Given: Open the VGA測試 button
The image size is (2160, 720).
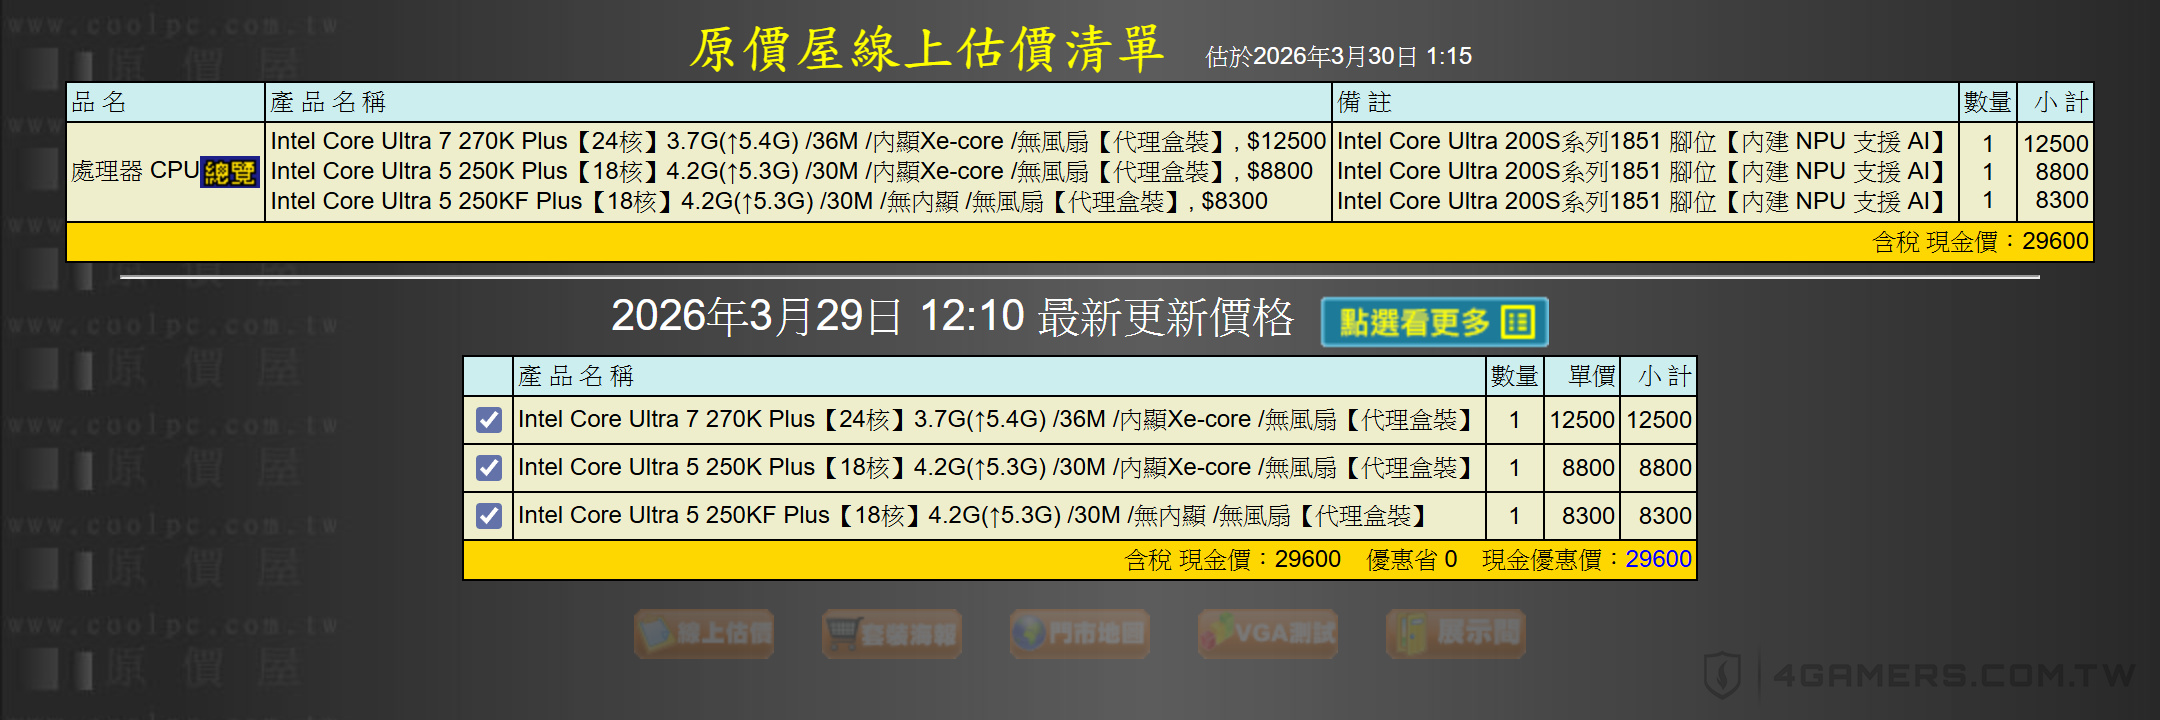Looking at the screenshot, I should coord(1268,634).
